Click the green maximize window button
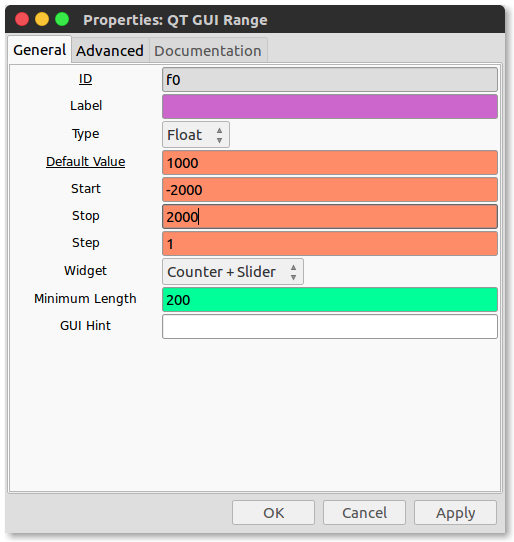Viewport: 514px width, 542px height. tap(62, 19)
